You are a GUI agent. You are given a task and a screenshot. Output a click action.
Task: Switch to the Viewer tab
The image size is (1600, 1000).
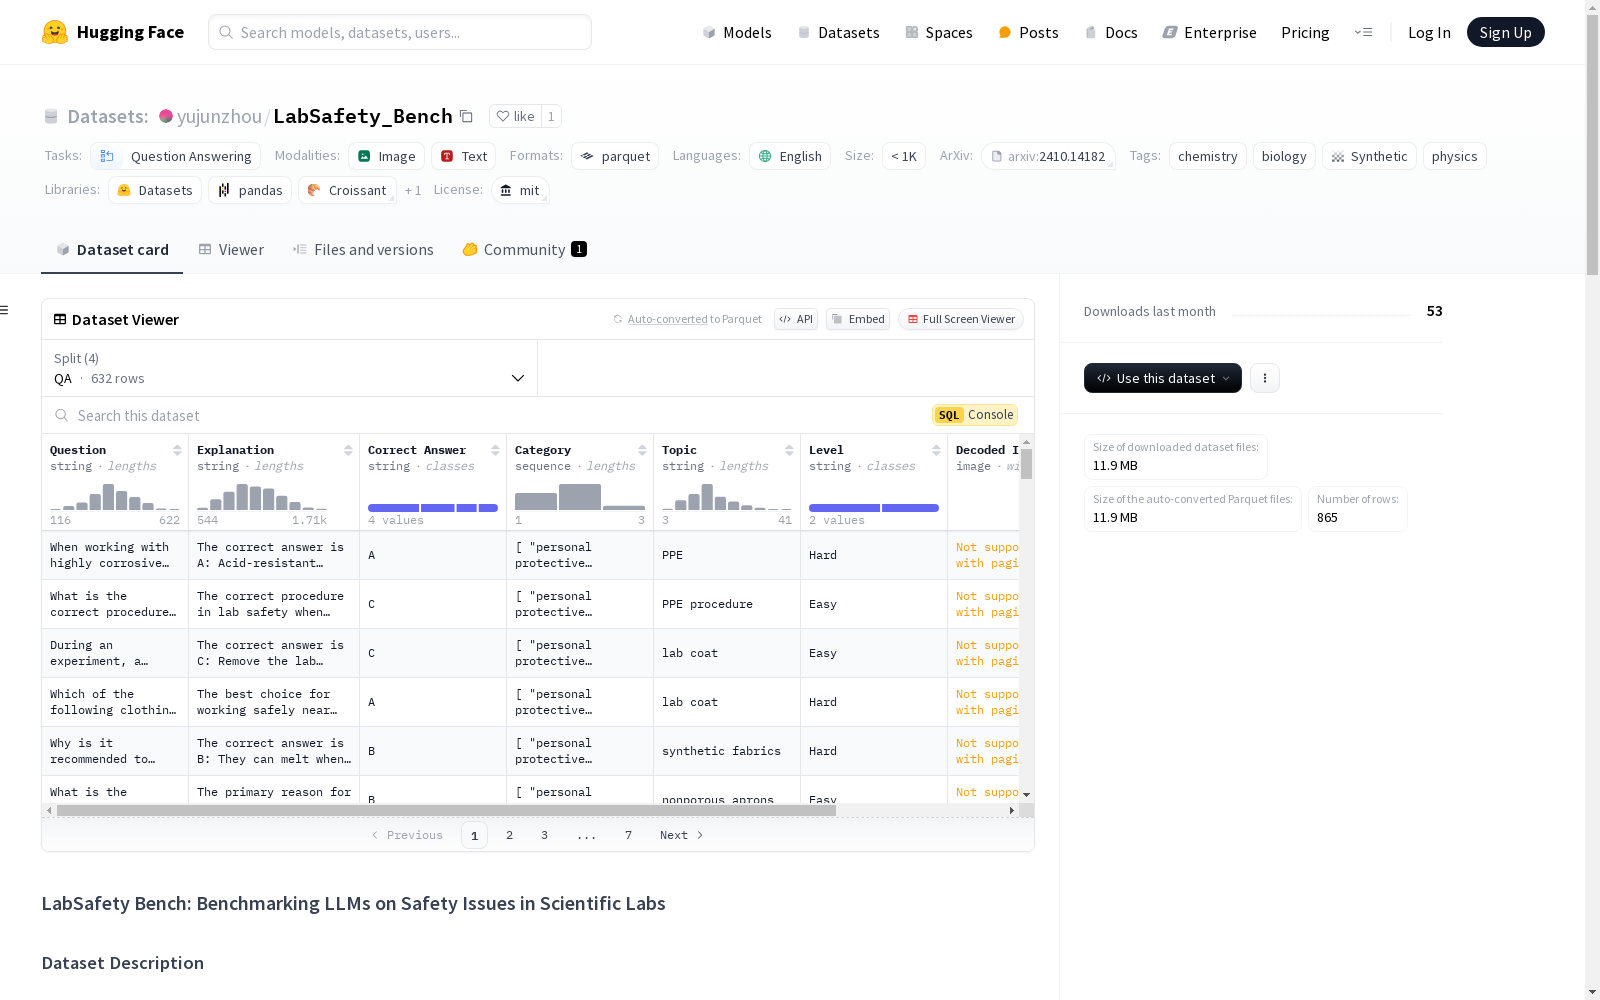tap(231, 250)
